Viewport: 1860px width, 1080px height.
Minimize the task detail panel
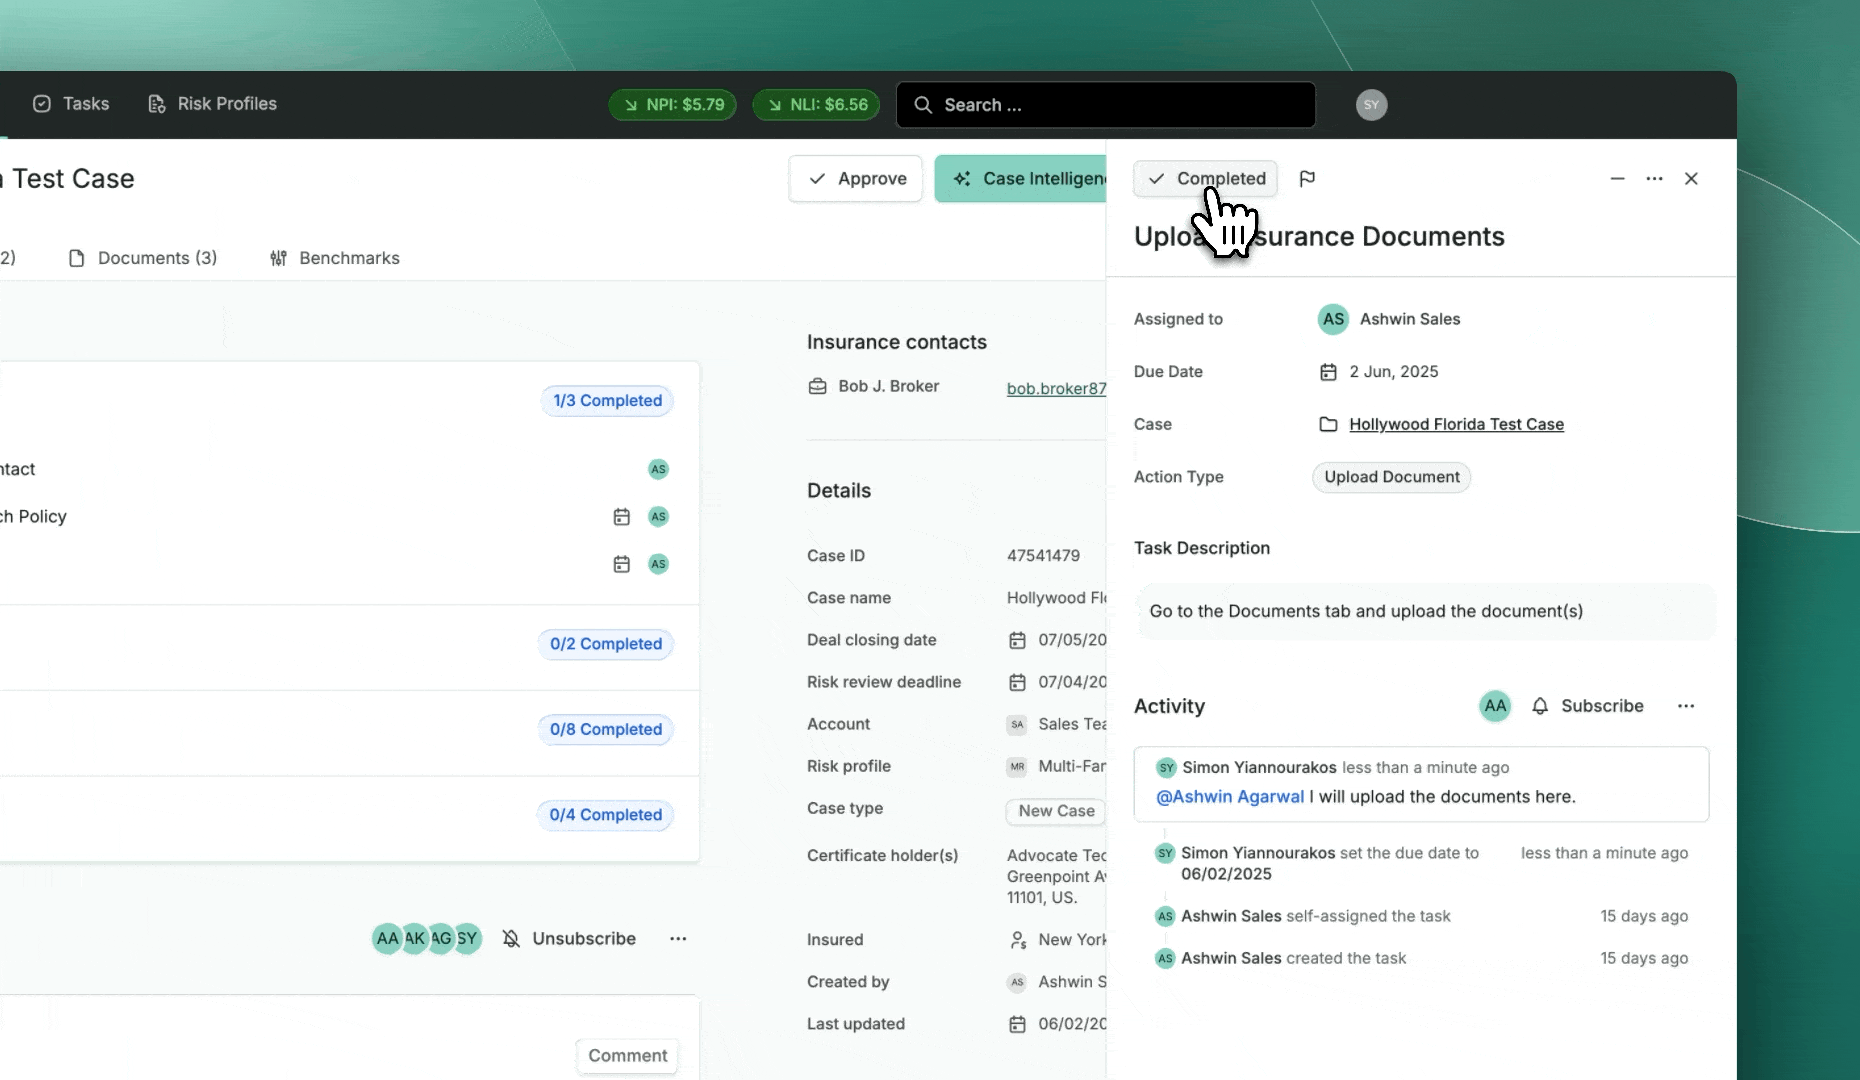tap(1617, 179)
